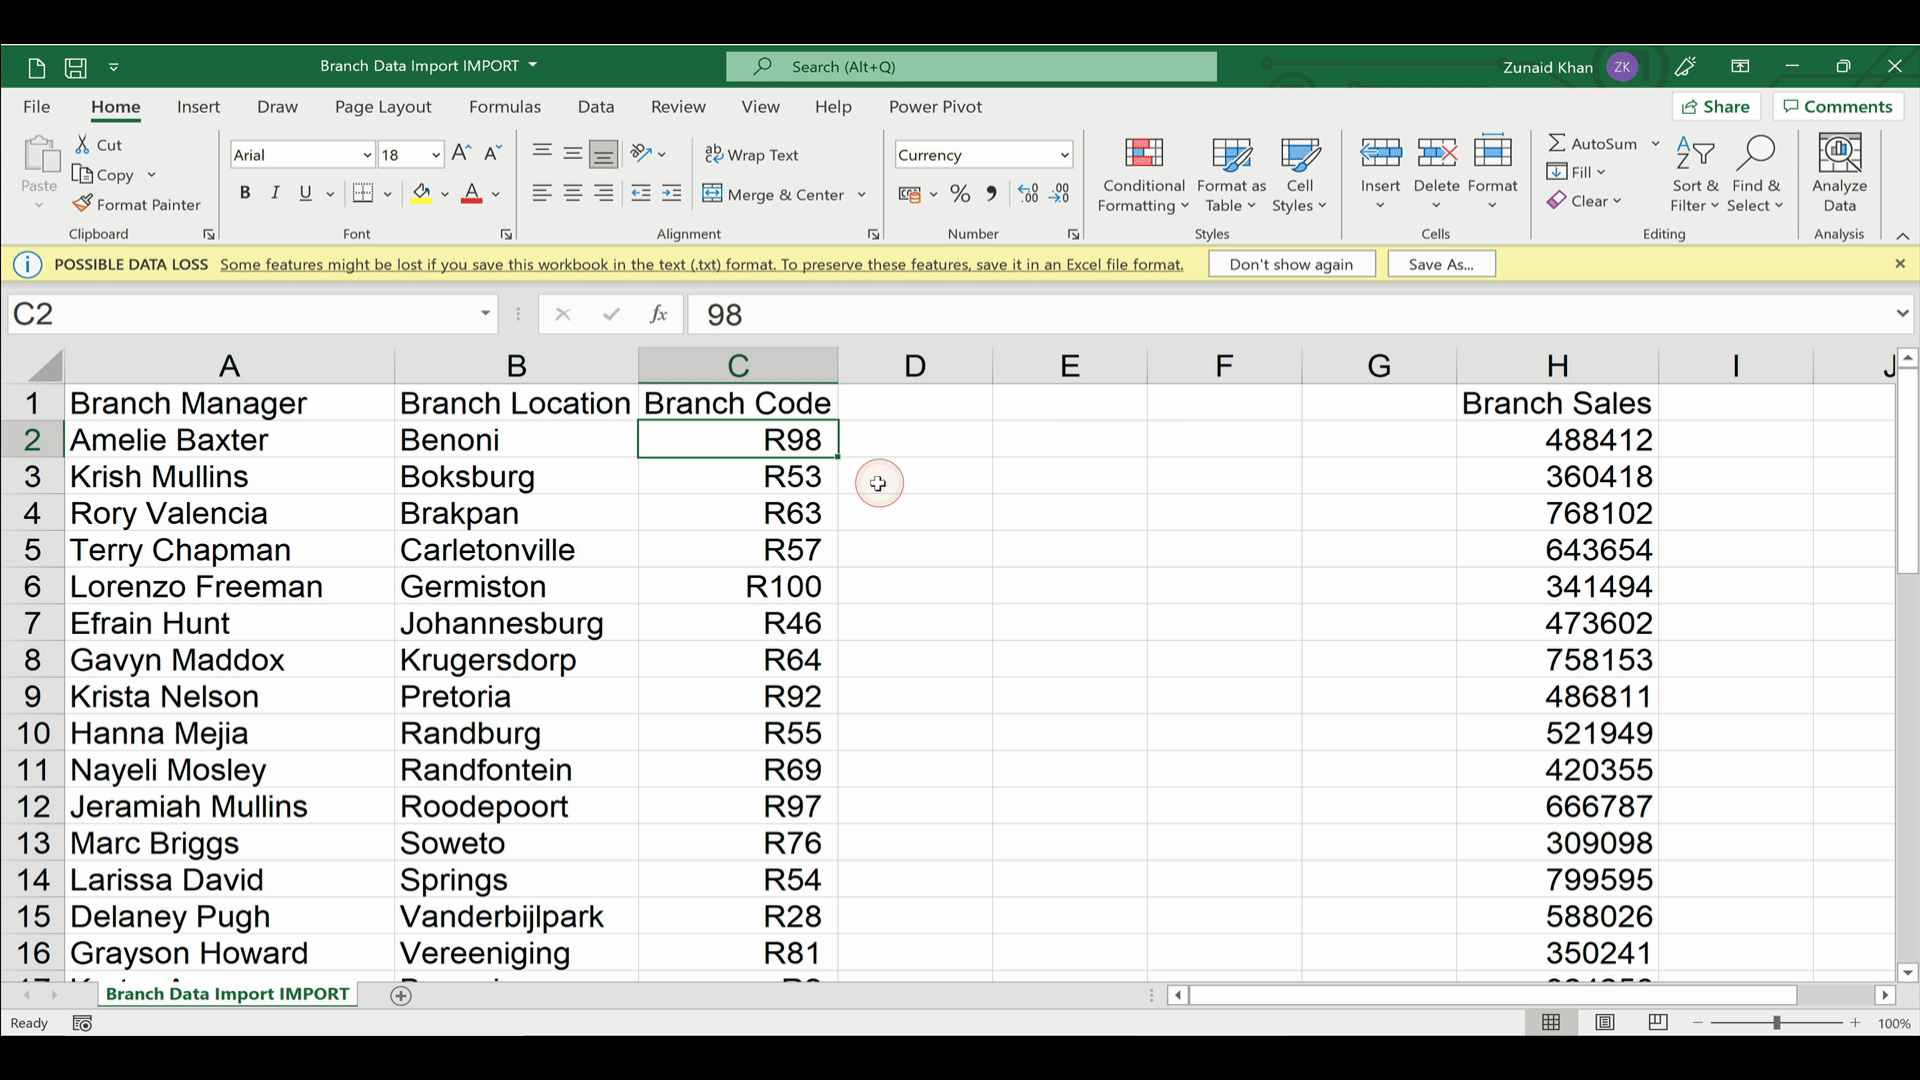Viewport: 1920px width, 1080px height.
Task: Click Increase Indent icon
Action: coord(672,193)
